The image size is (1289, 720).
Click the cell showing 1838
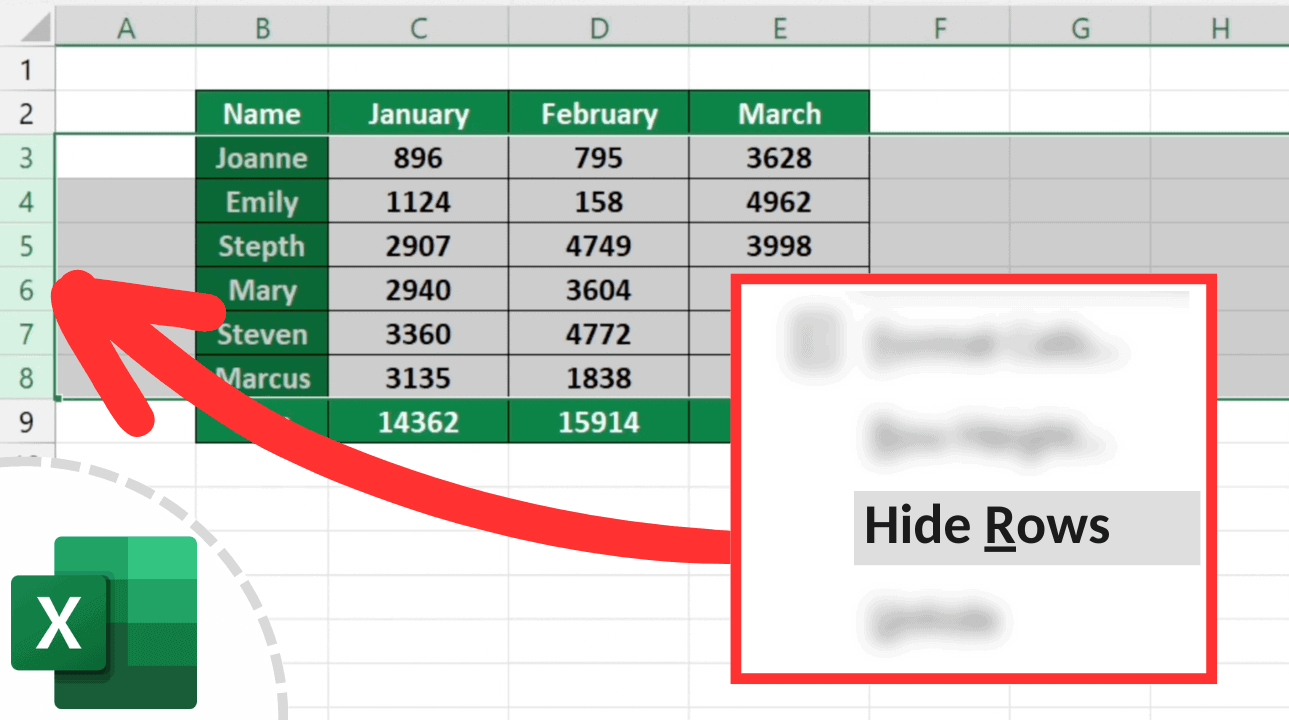599,378
